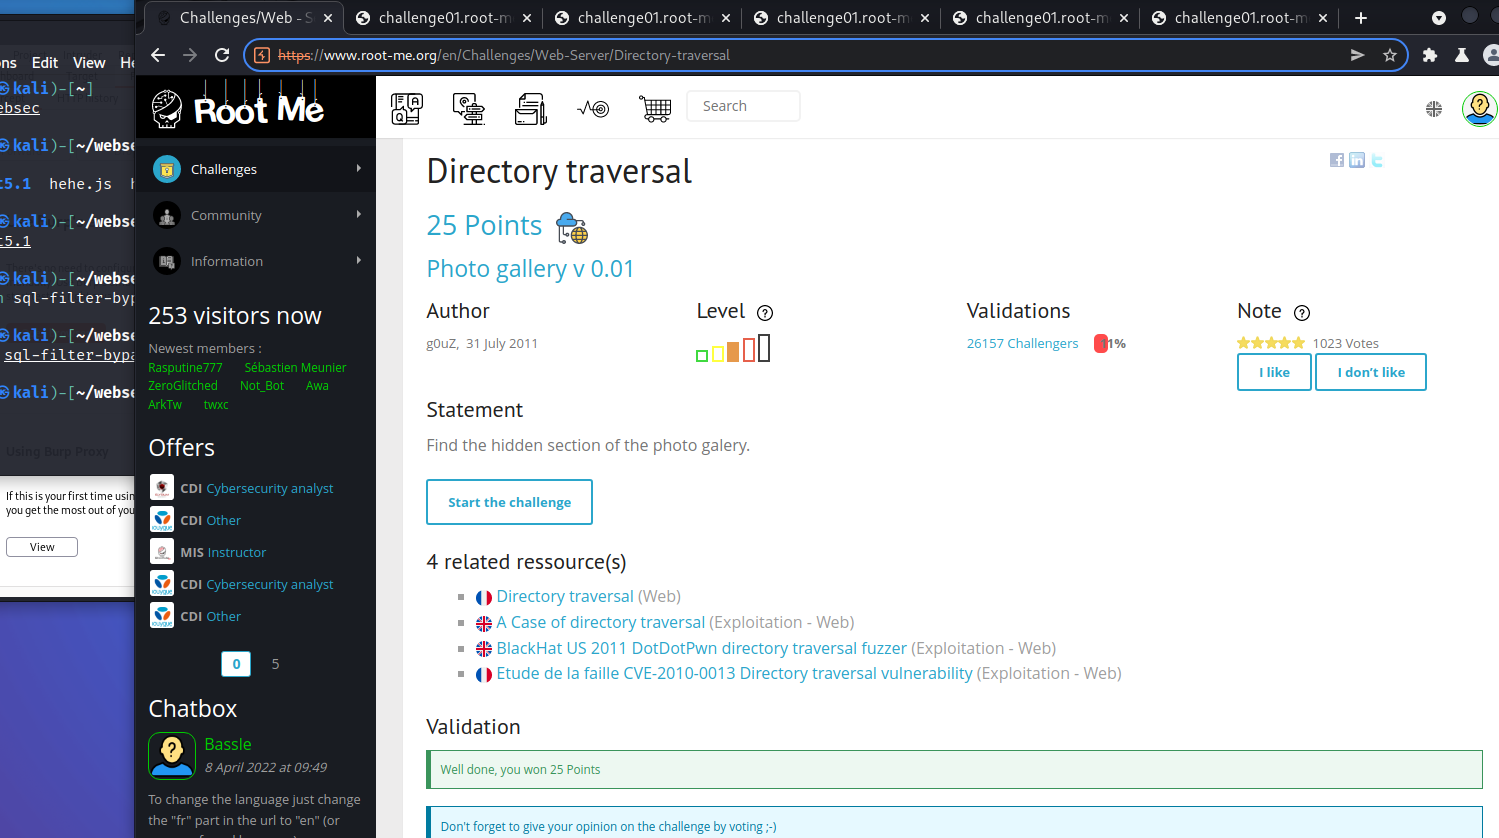Image resolution: width=1499 pixels, height=838 pixels.
Task: Click the insecure-connection site info icon
Action: [262, 55]
